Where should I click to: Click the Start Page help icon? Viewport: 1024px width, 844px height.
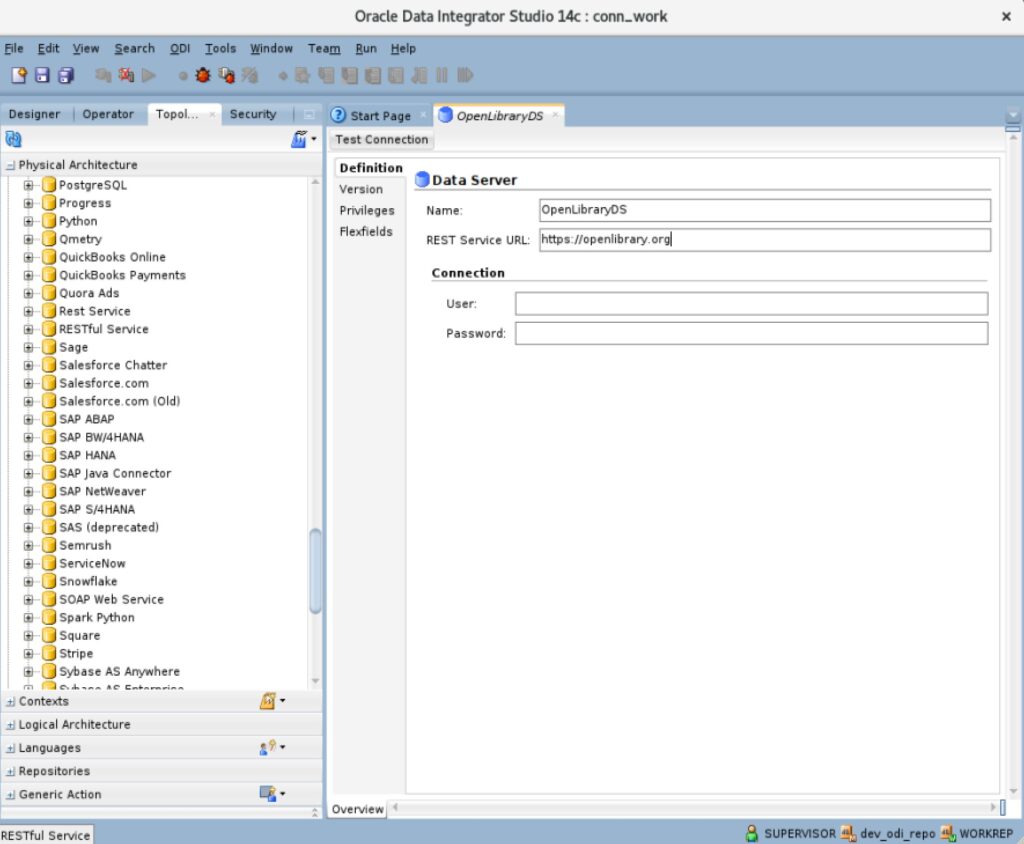(x=338, y=115)
